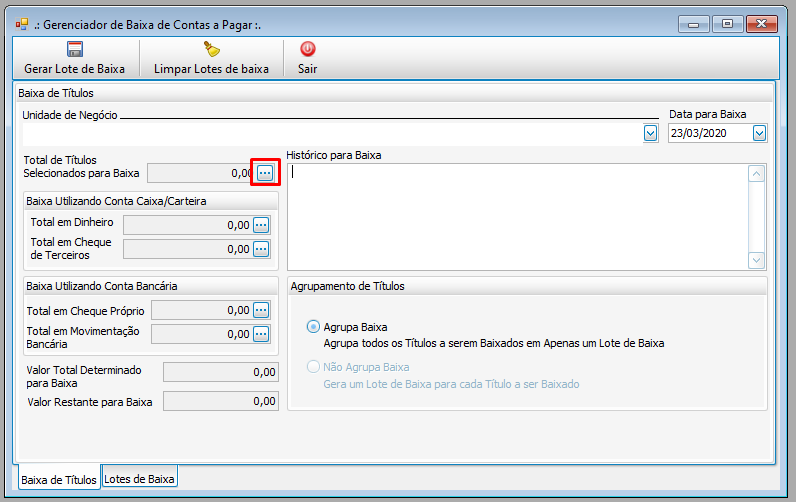Select the Agrupa Baixa radio option

[x=313, y=326]
